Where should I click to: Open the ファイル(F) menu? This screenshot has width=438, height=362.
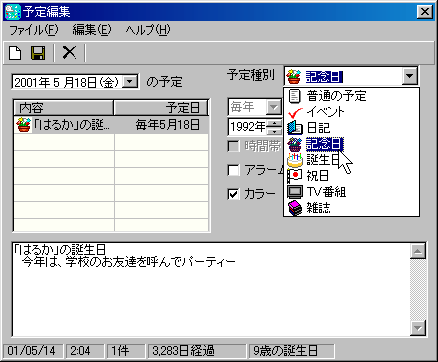point(33,30)
